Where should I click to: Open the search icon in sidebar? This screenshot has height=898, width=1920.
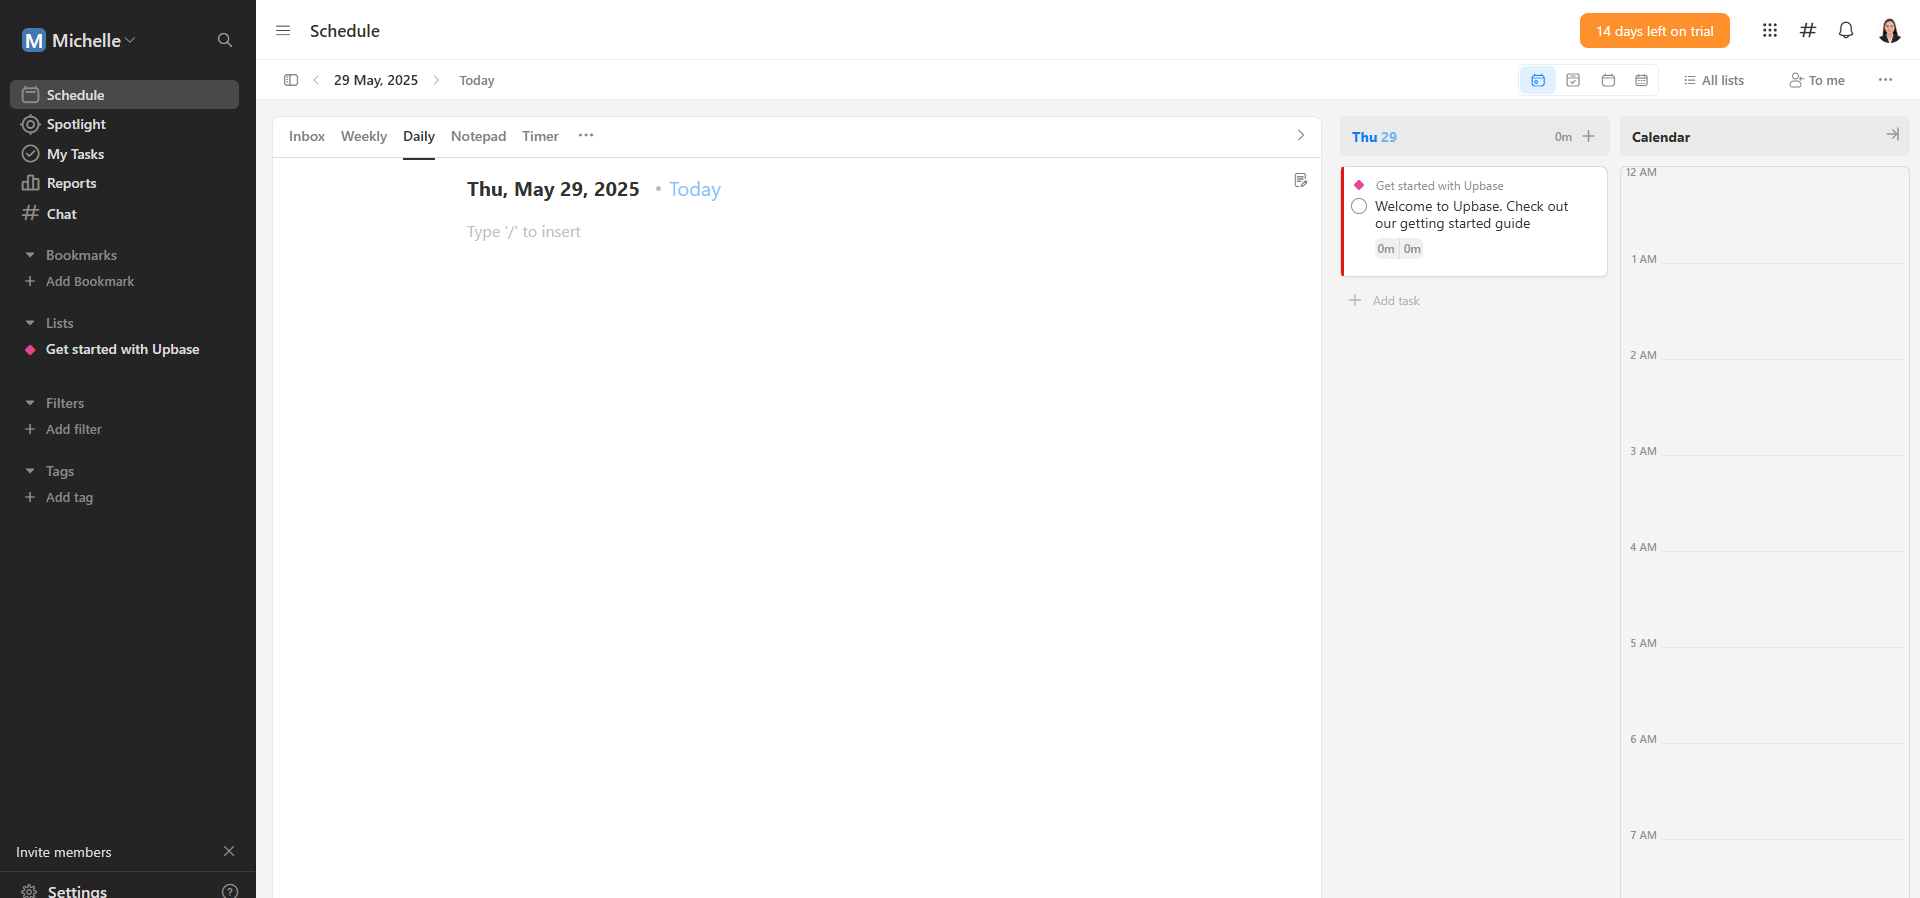coord(225,40)
